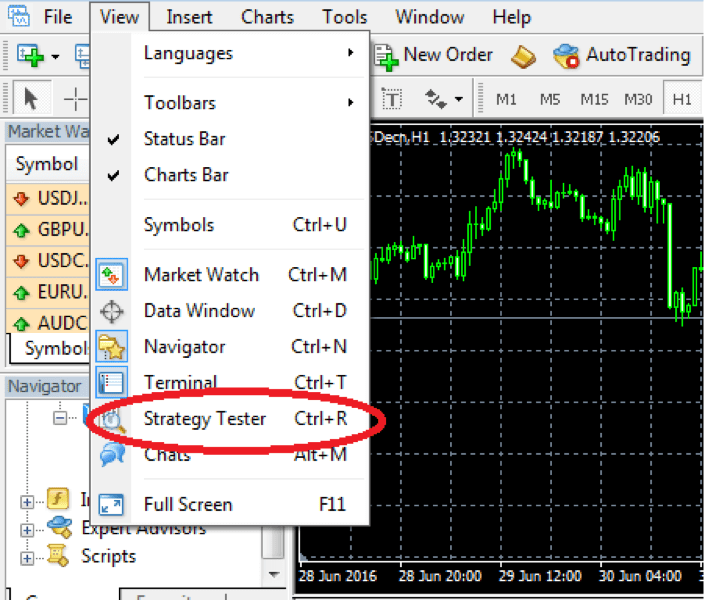Click the New Chart toolbar icon

(30, 55)
